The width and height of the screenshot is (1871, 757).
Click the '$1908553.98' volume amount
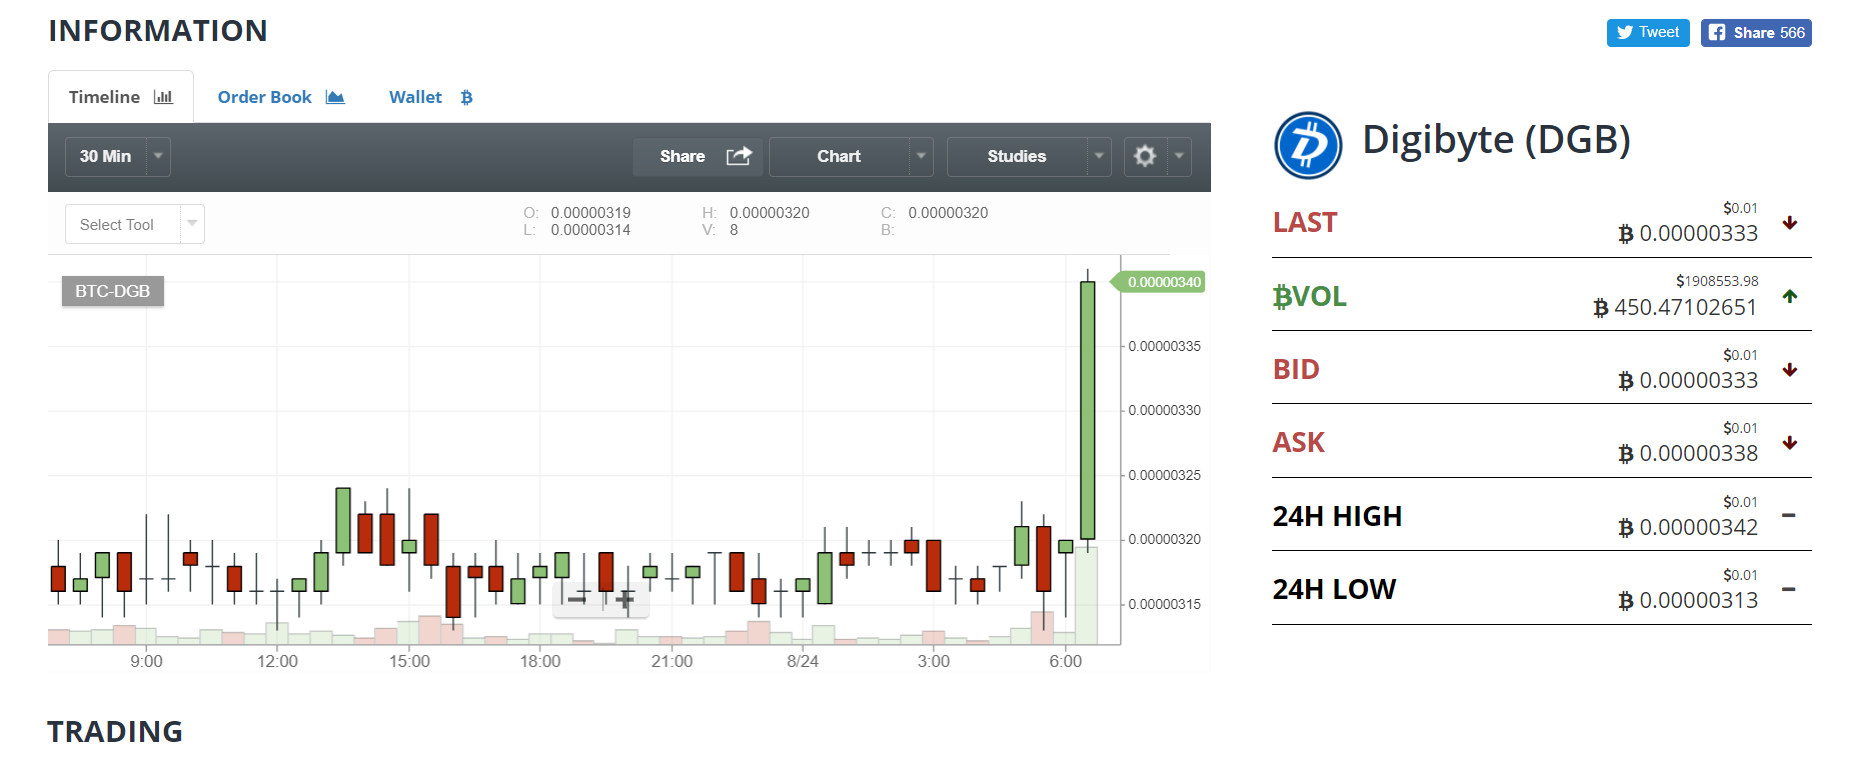tap(1717, 281)
